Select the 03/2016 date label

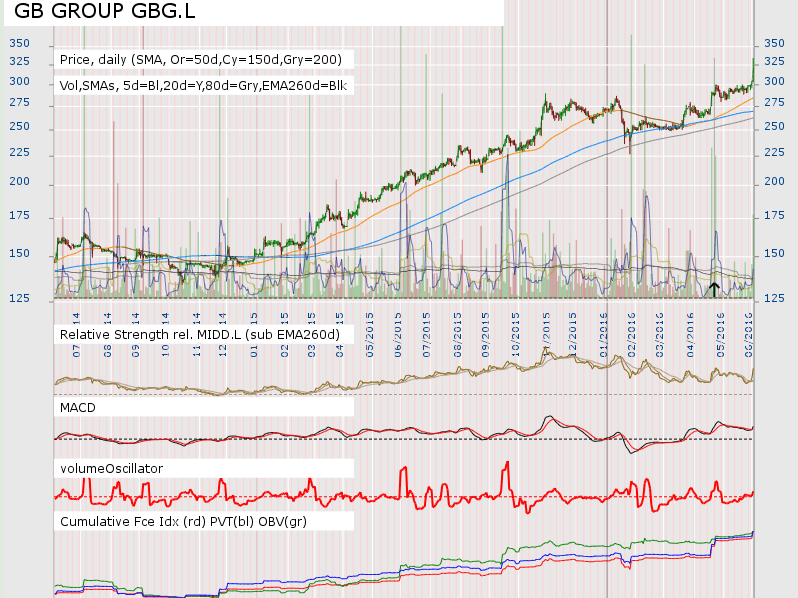coord(660,335)
